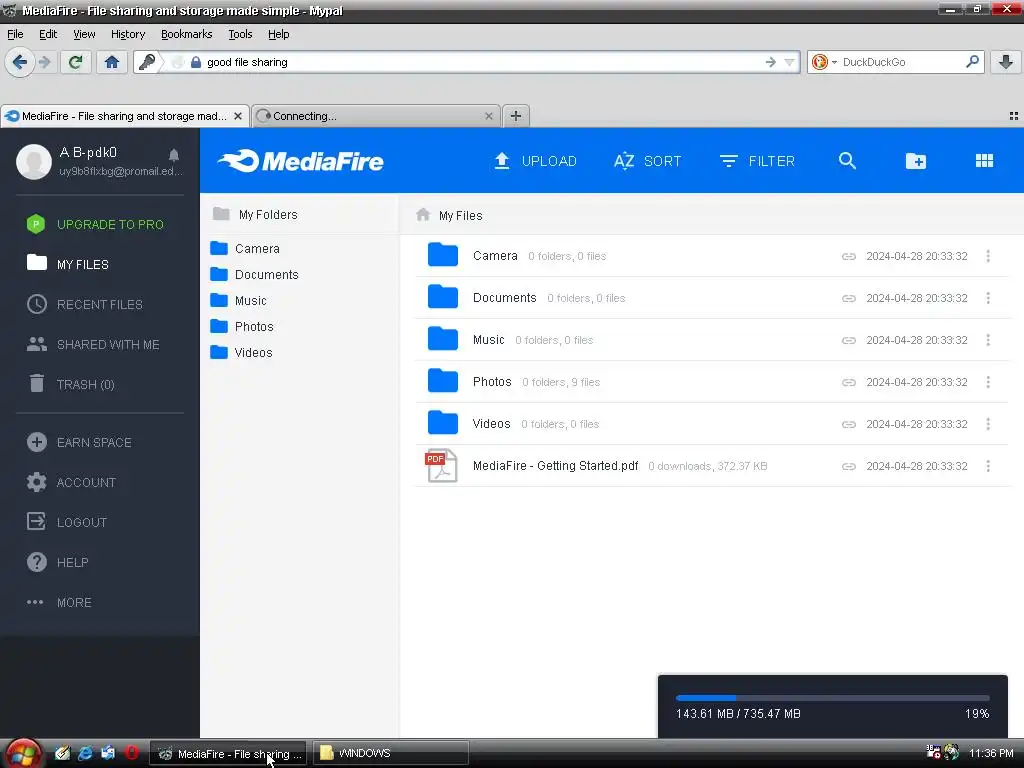Click the SORT button
Viewport: 1024px width, 768px height.
(648, 161)
